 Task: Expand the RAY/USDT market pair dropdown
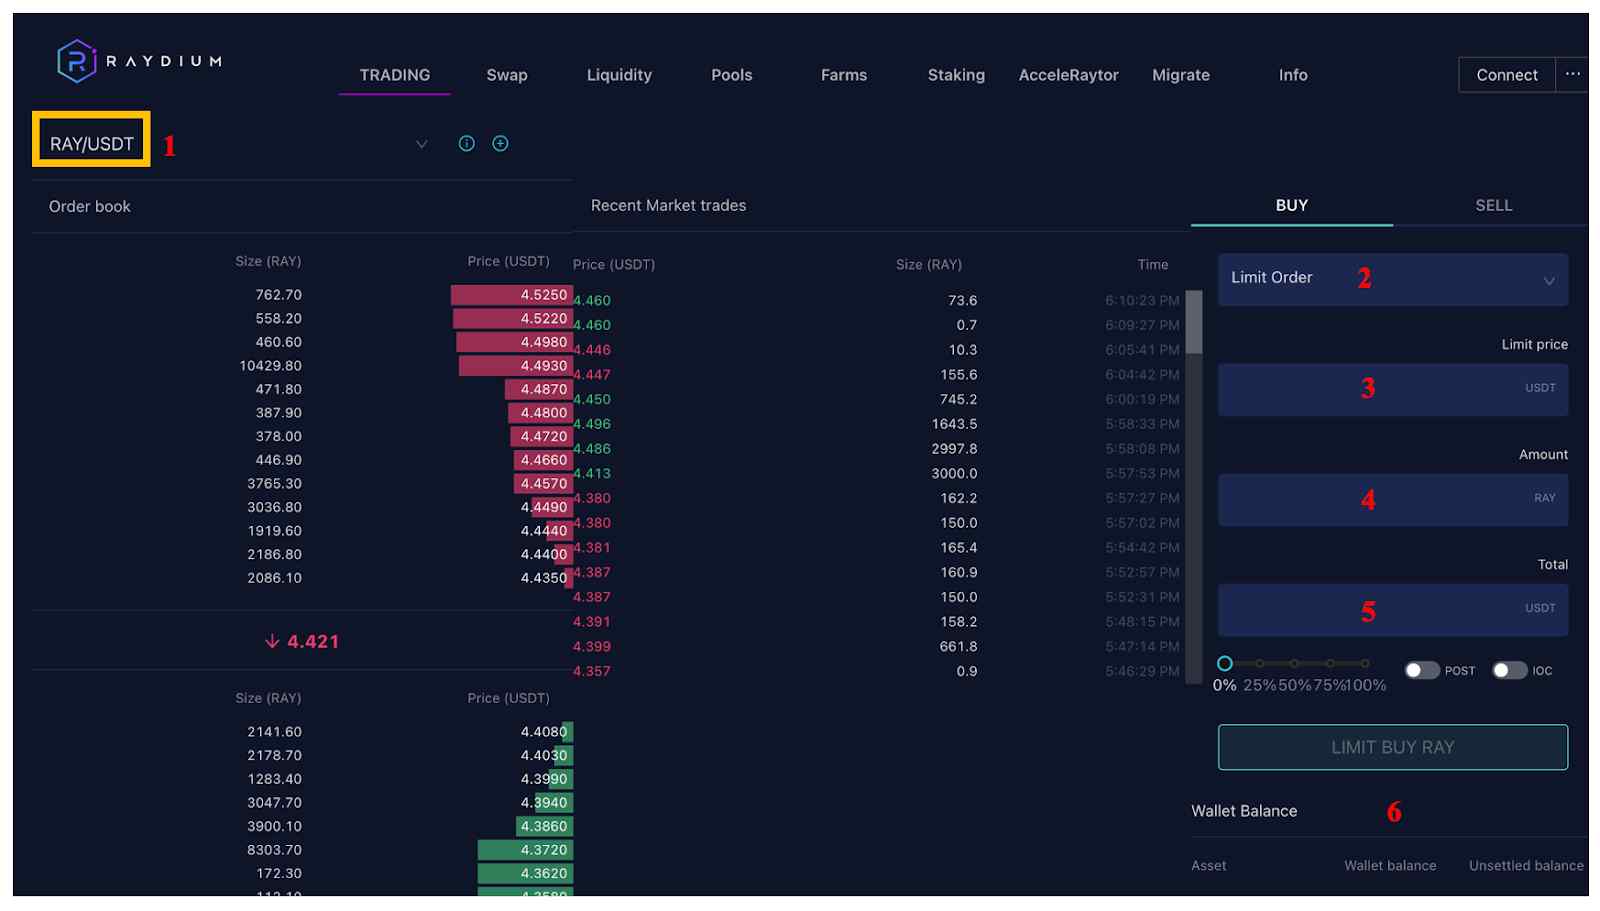click(x=421, y=144)
